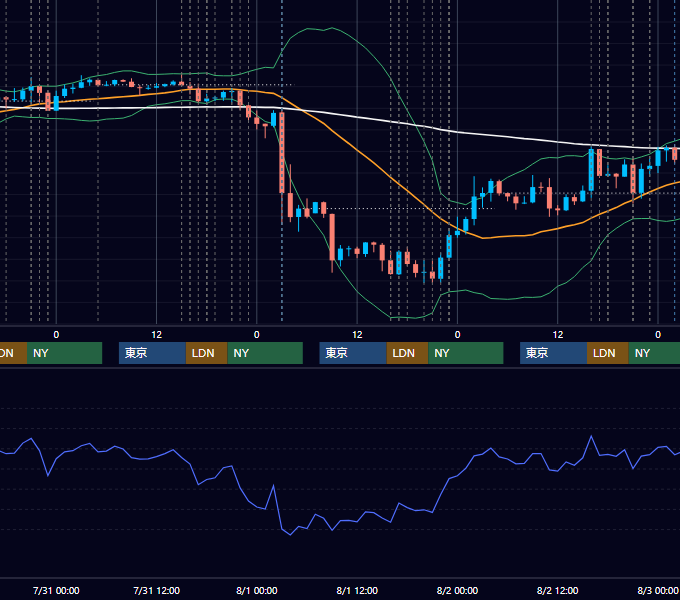Click hour label 0 above 8/3 00:00

(x=658, y=335)
